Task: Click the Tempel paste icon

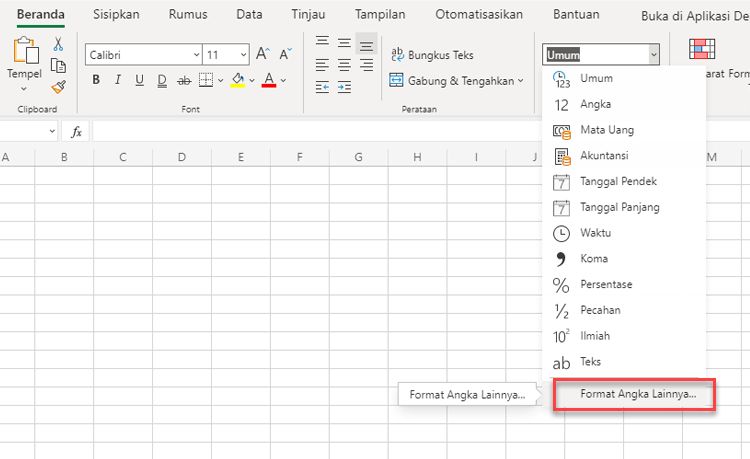Action: 26,51
